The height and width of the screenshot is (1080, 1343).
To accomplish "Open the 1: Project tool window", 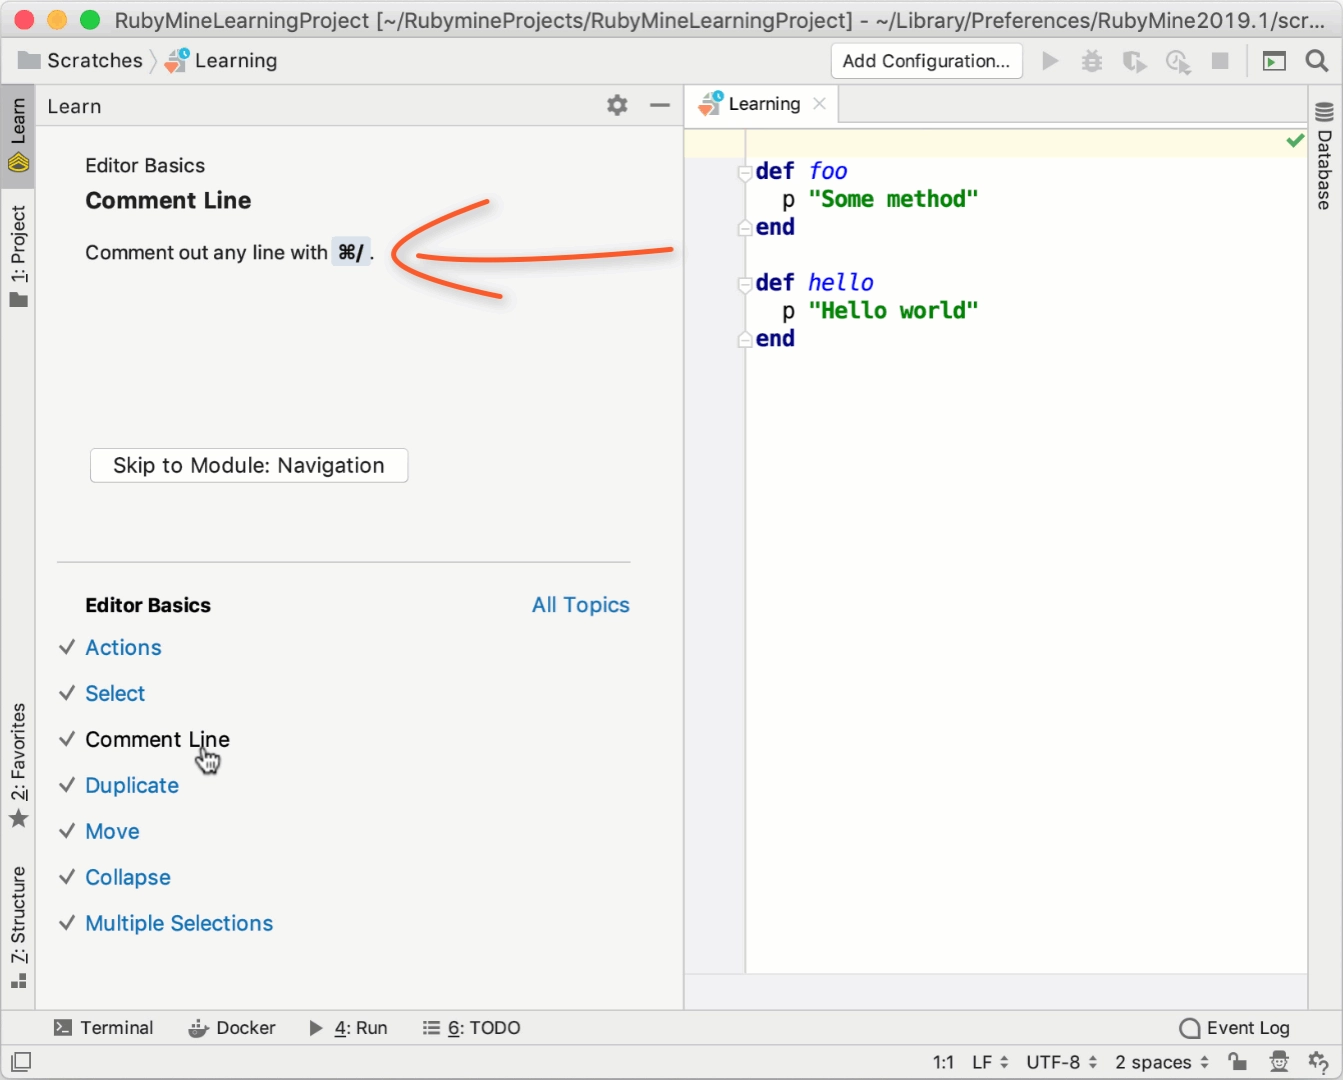I will (x=18, y=257).
